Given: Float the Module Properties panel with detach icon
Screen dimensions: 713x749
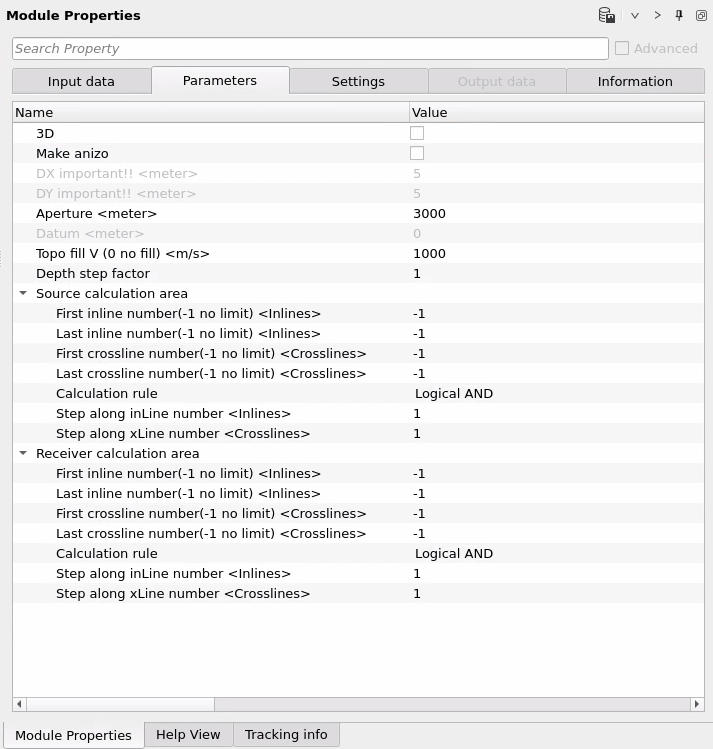Looking at the screenshot, I should click(x=701, y=15).
